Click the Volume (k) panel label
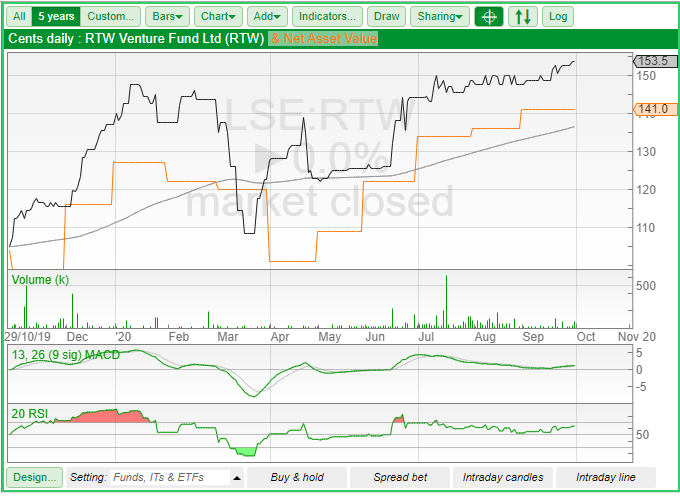 (x=40, y=280)
